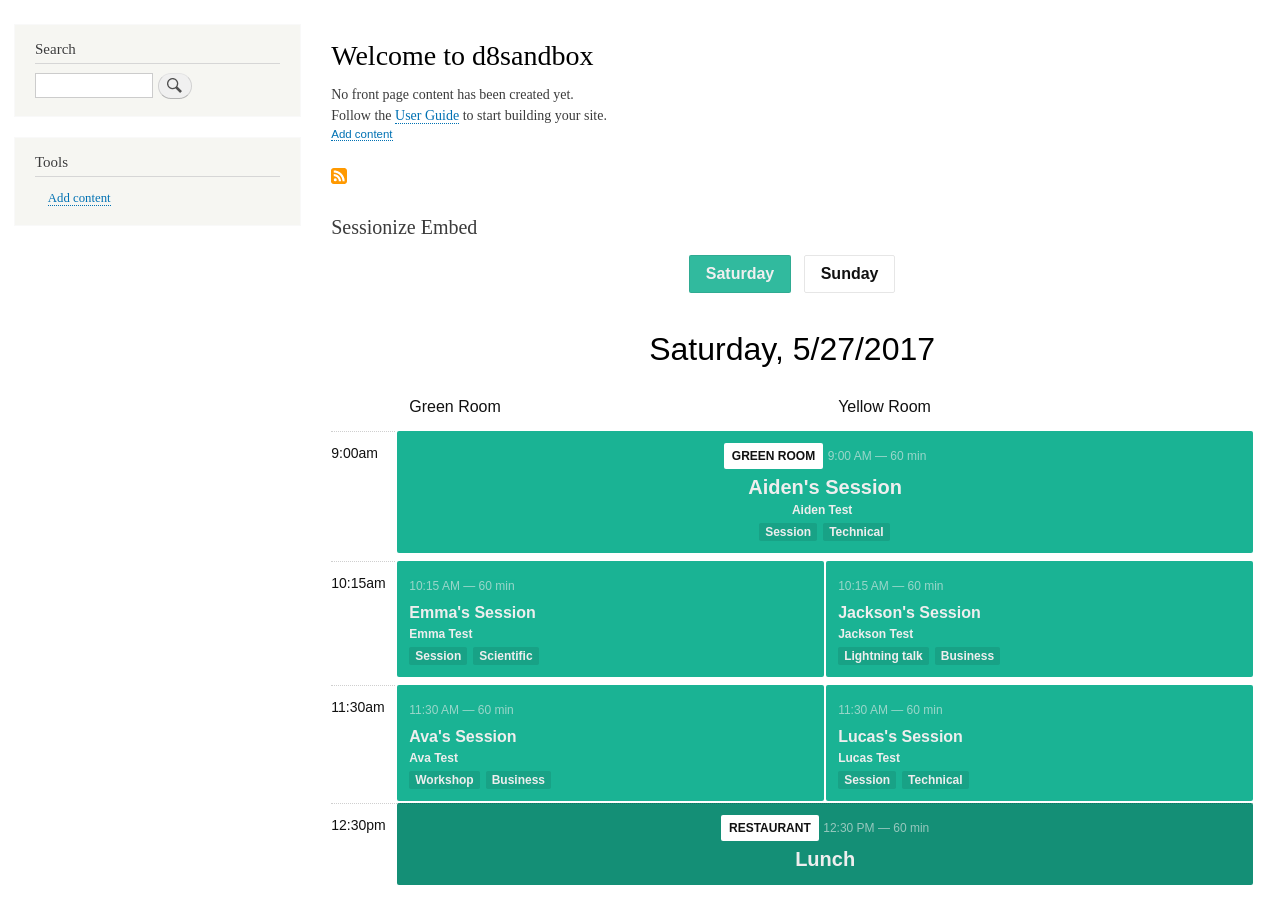Click the Scientific tag on Emma's Session
1267x899 pixels.
[x=505, y=655]
